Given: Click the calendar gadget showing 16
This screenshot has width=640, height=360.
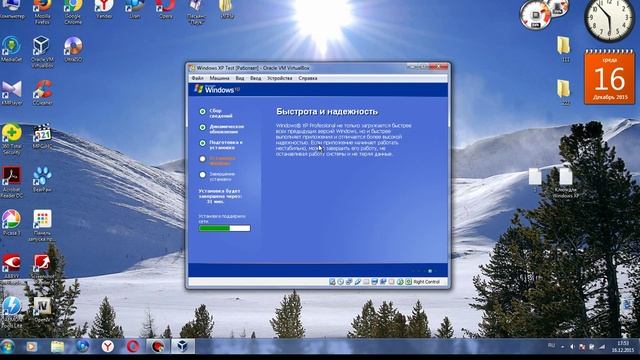Looking at the screenshot, I should (x=610, y=77).
